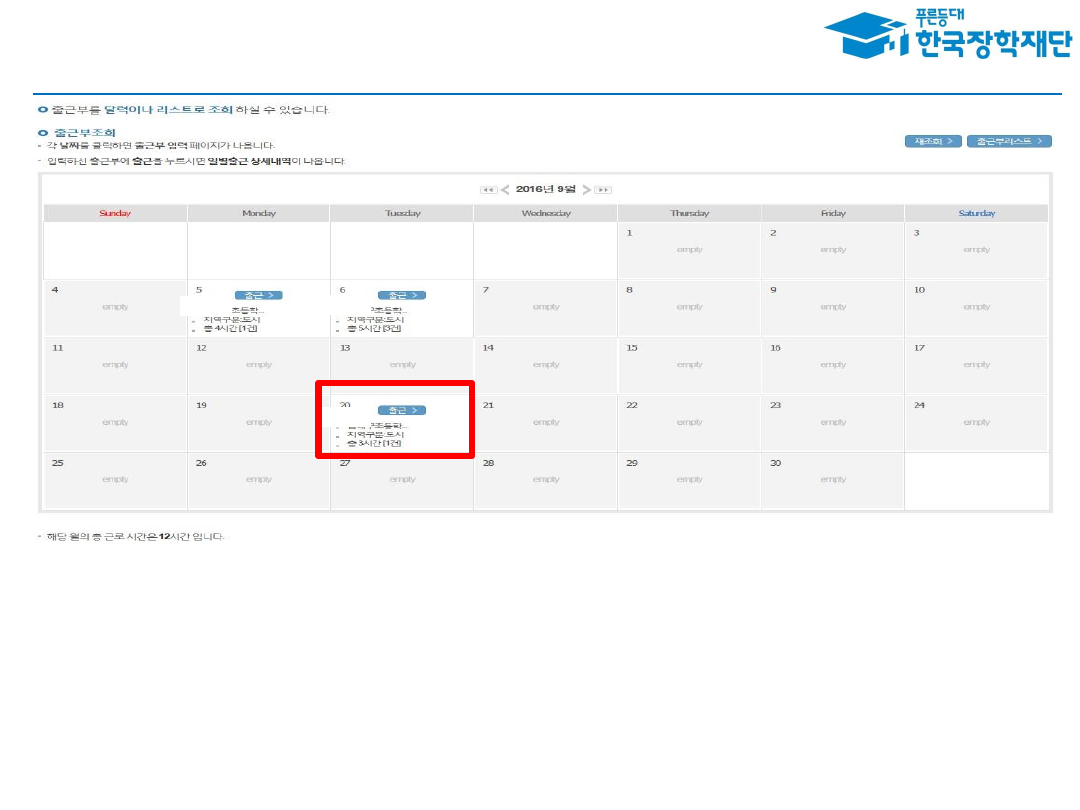Click the next month single arrow
This screenshot has width=1080, height=810.
(587, 190)
